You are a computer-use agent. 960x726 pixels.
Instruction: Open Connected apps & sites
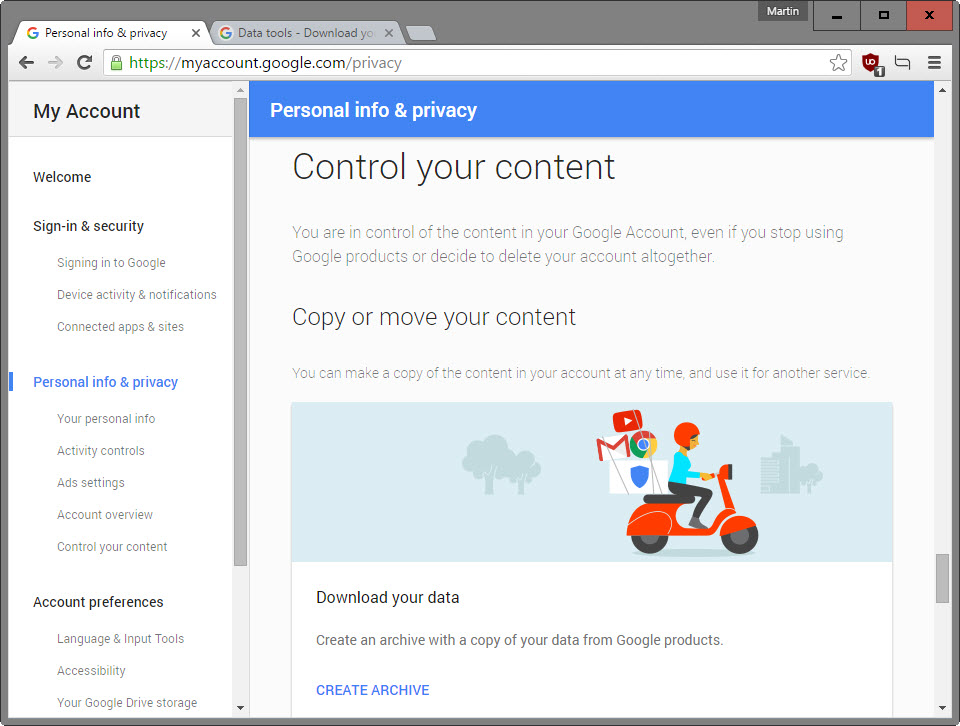[120, 327]
